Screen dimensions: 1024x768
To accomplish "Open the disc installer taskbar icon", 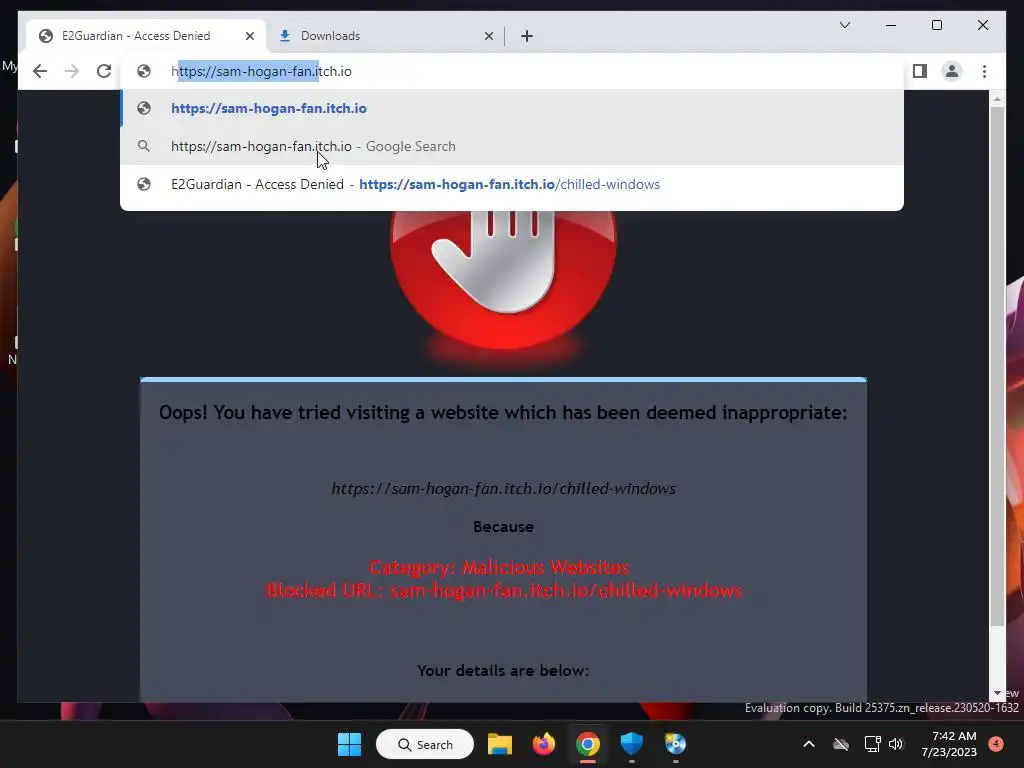I will pyautogui.click(x=675, y=744).
